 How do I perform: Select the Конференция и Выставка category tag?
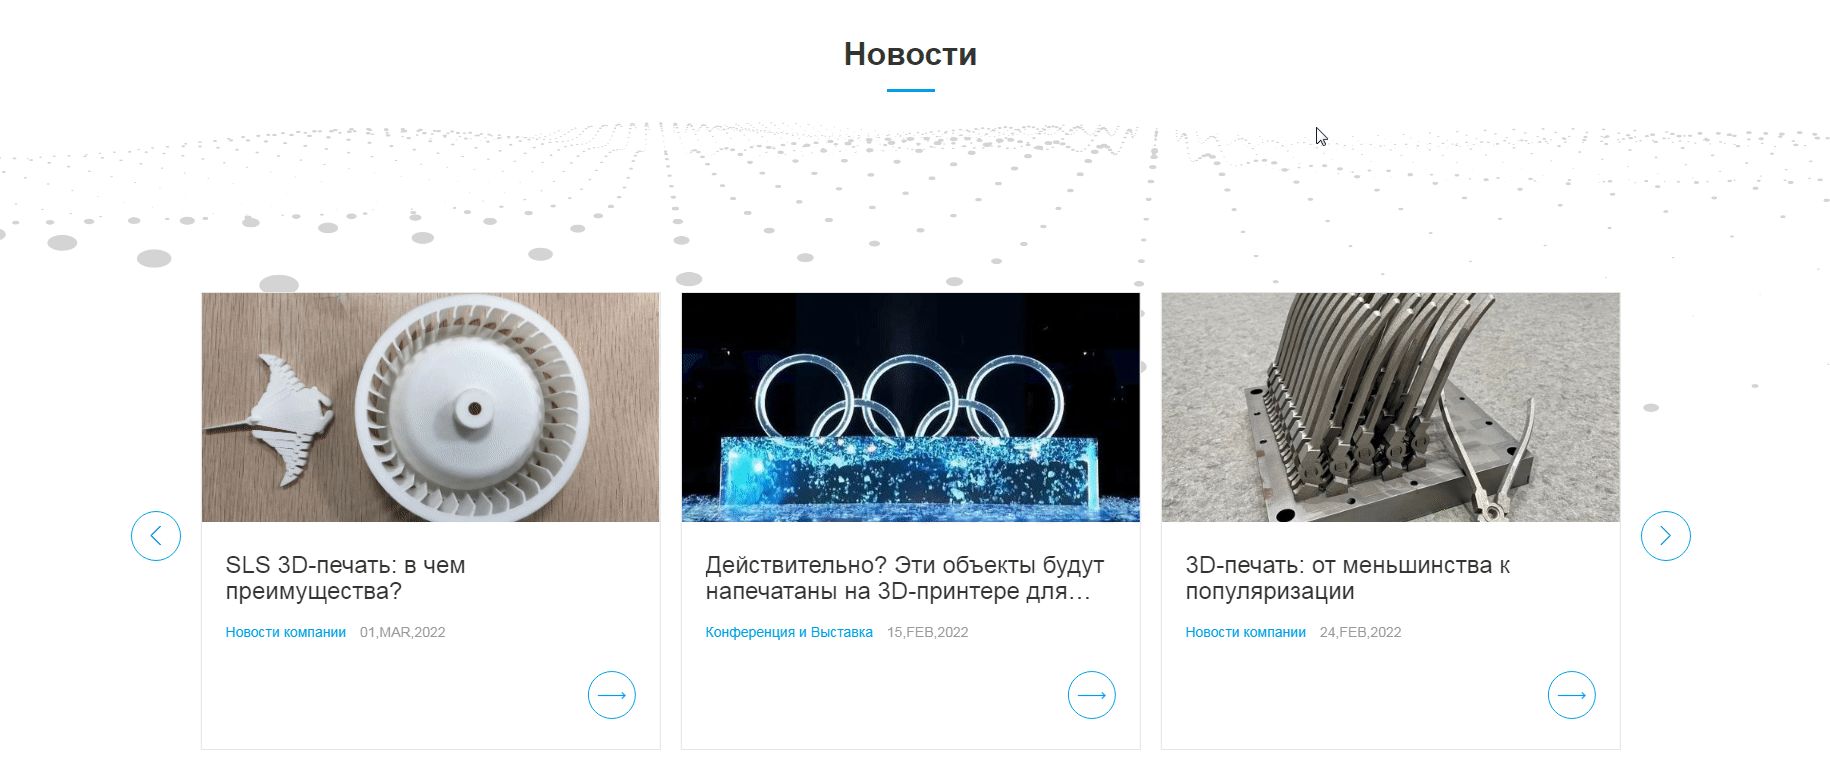(x=789, y=632)
